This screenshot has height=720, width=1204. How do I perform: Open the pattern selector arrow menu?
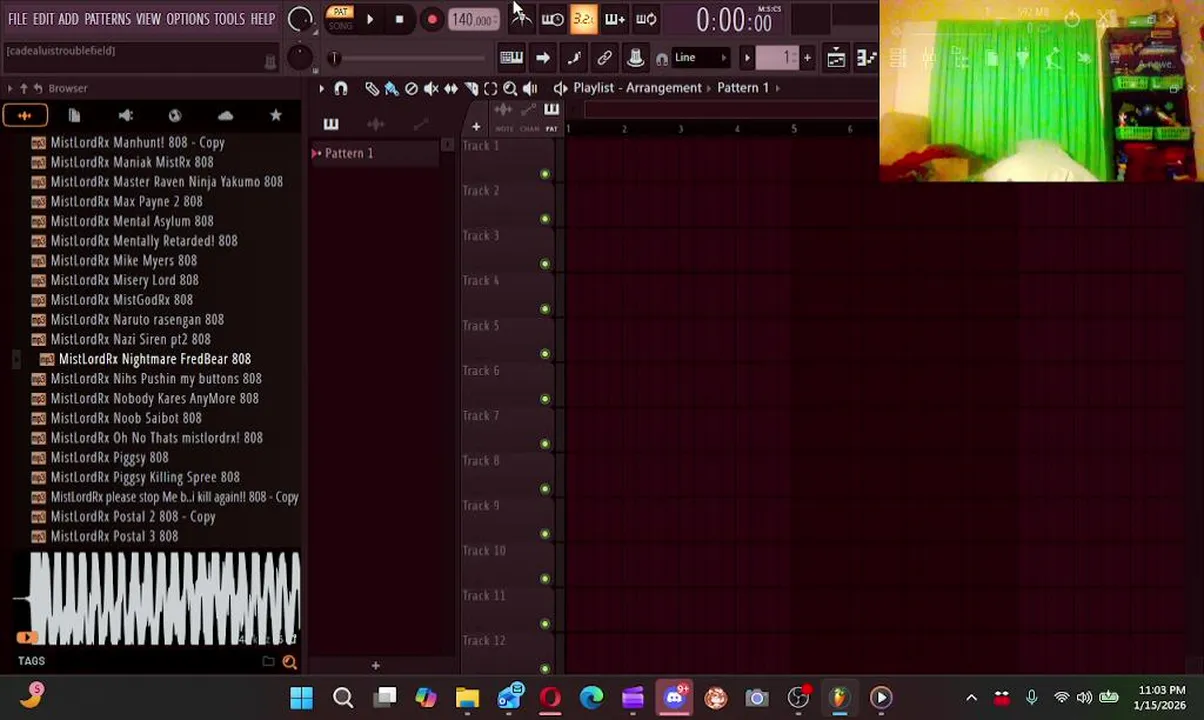coord(747,58)
